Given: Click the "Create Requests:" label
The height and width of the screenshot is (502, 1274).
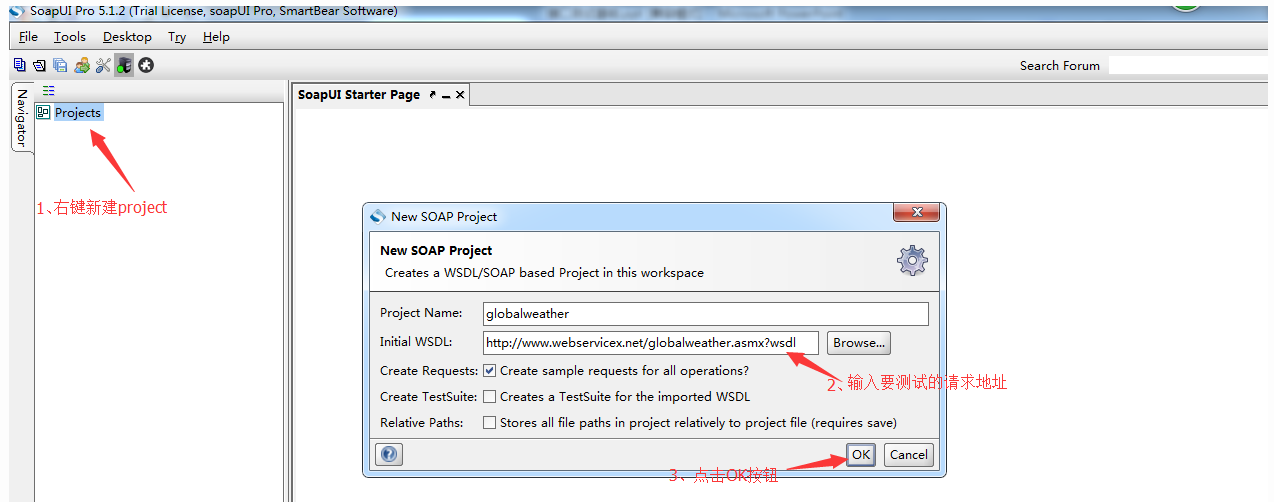Looking at the screenshot, I should pos(429,371).
